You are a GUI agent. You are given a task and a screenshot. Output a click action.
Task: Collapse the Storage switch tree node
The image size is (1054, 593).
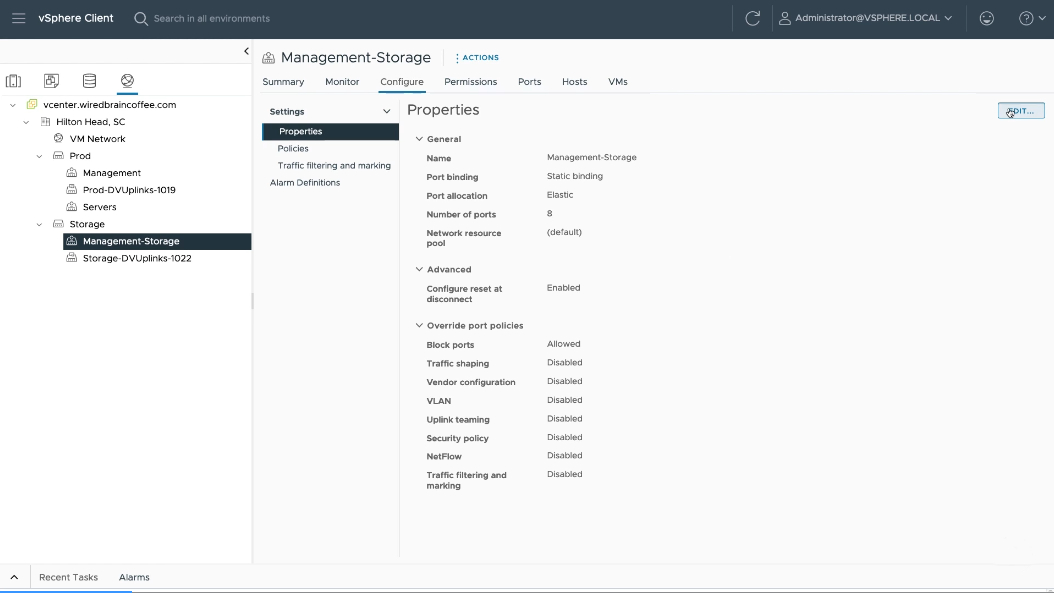[40, 224]
